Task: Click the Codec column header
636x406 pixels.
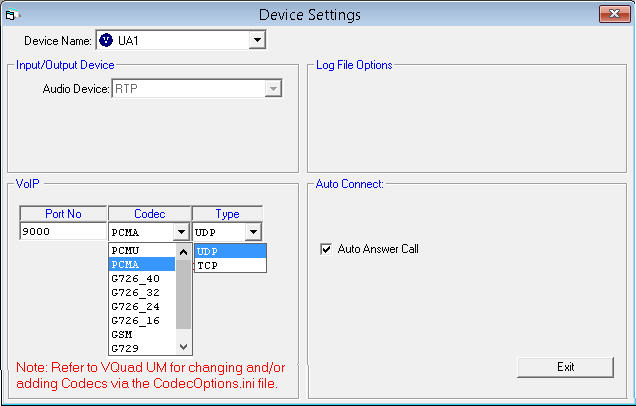Action: 150,214
